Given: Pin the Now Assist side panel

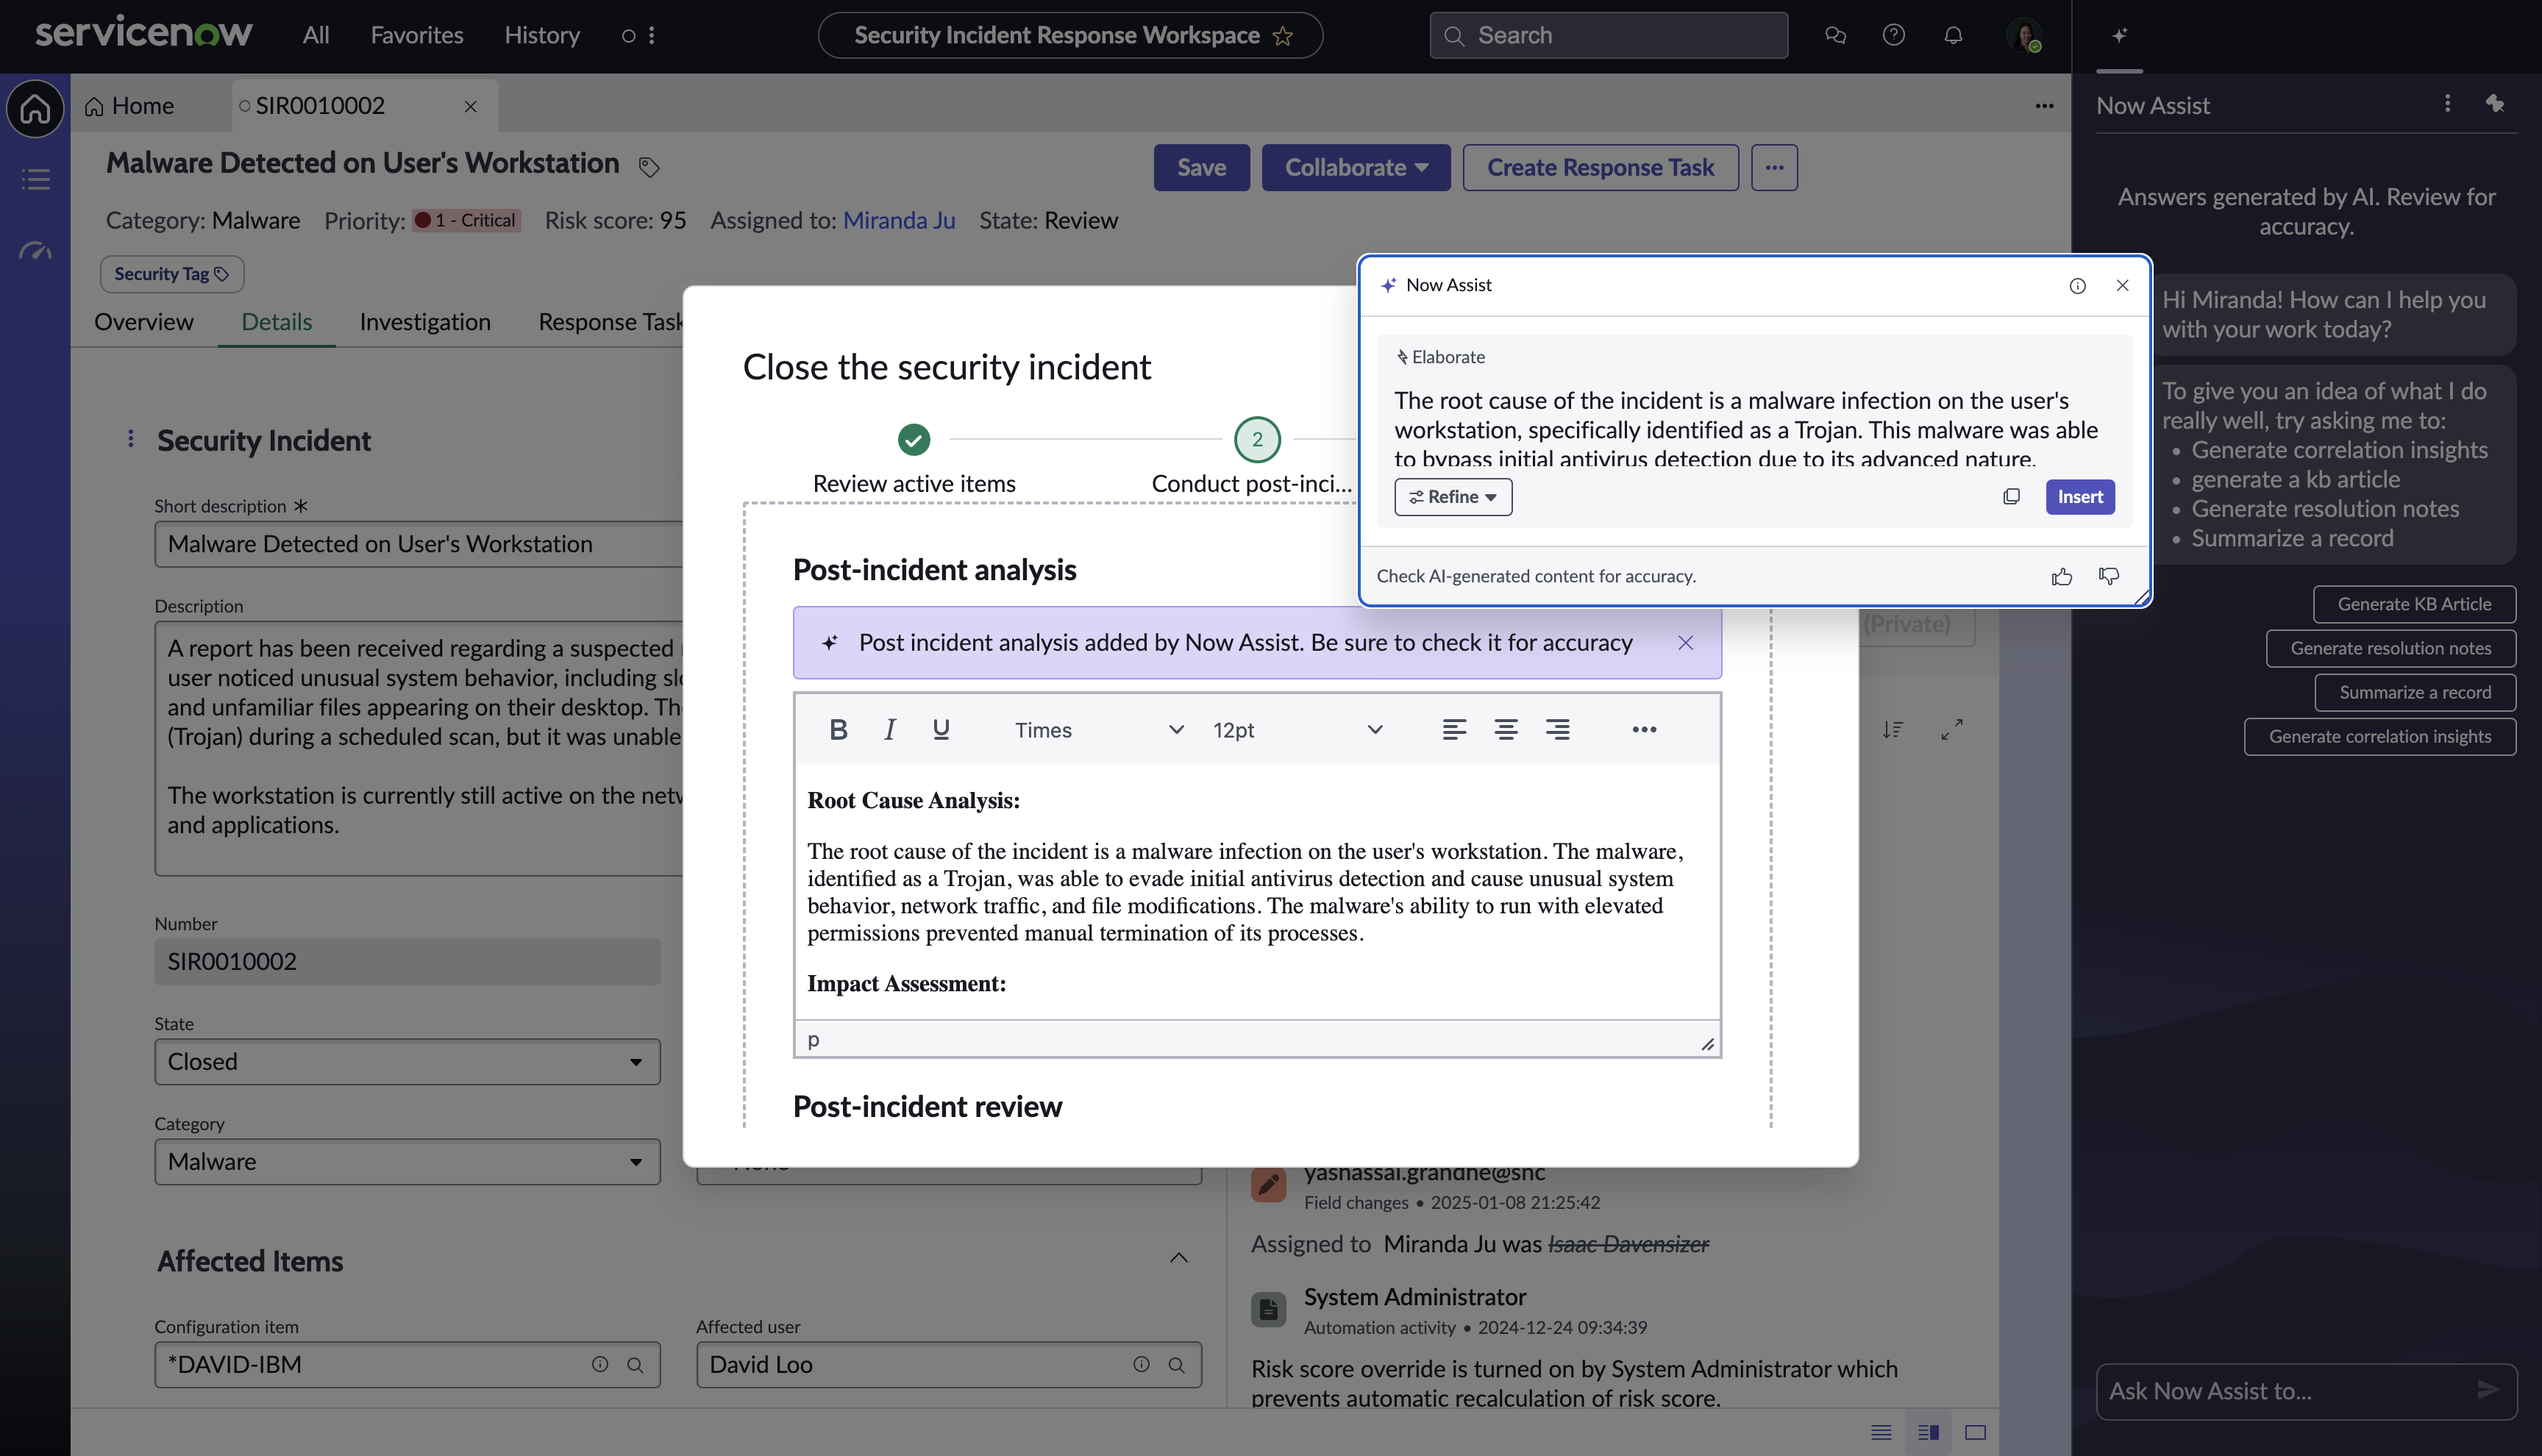Looking at the screenshot, I should 2494,104.
